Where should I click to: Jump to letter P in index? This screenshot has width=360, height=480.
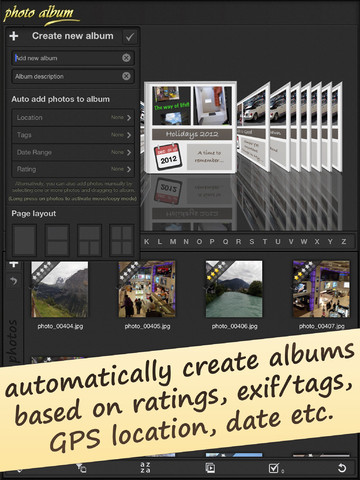(x=212, y=242)
